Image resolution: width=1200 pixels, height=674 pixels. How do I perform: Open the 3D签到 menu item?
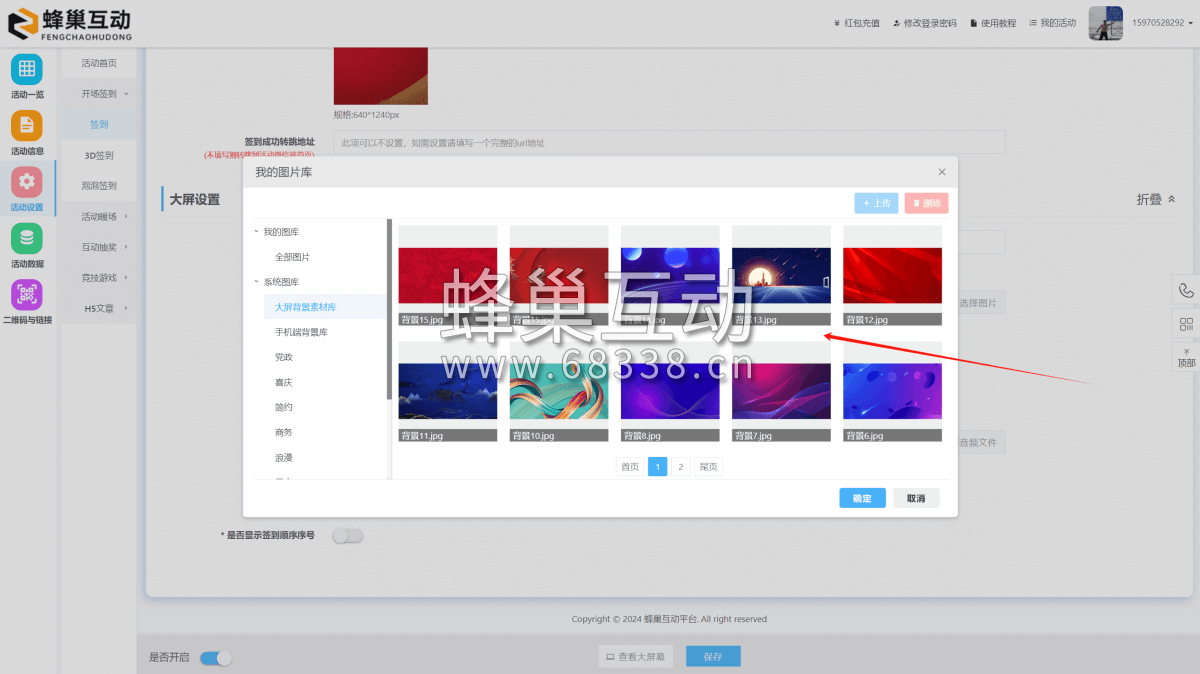(x=98, y=156)
